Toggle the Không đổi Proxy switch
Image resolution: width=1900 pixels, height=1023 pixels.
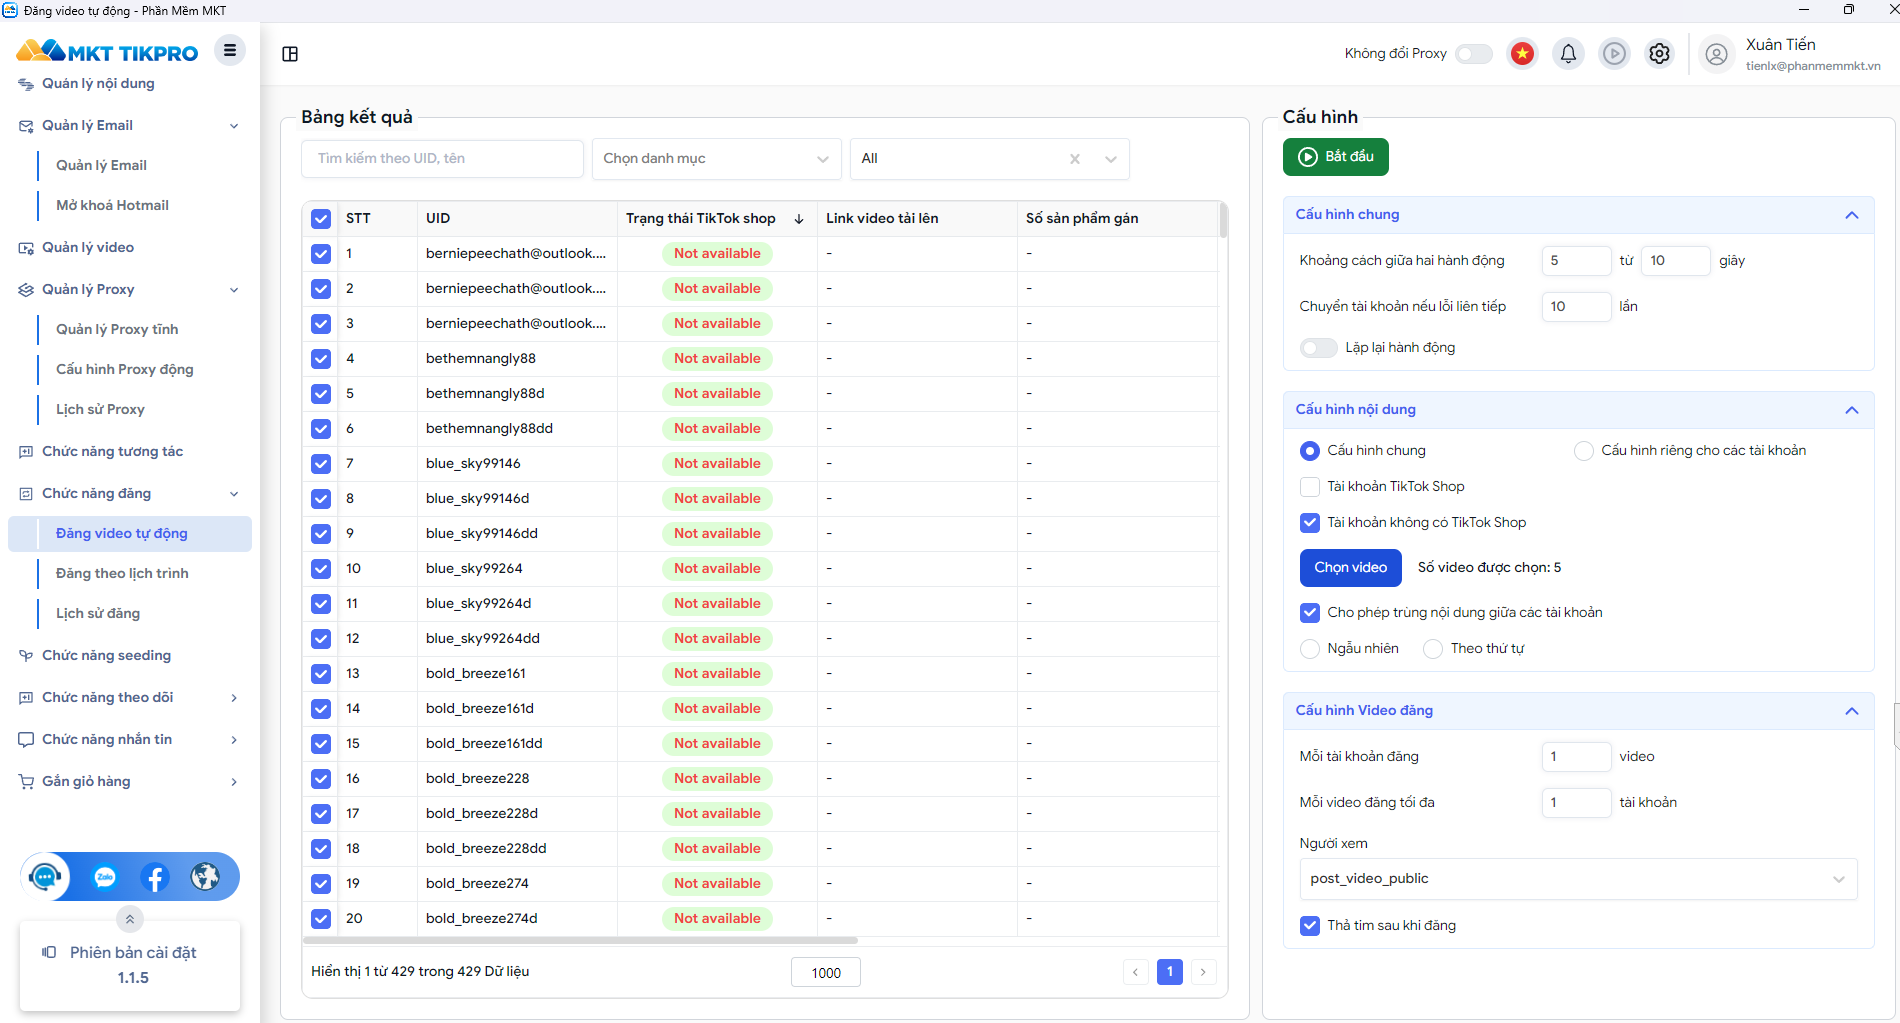1474,54
